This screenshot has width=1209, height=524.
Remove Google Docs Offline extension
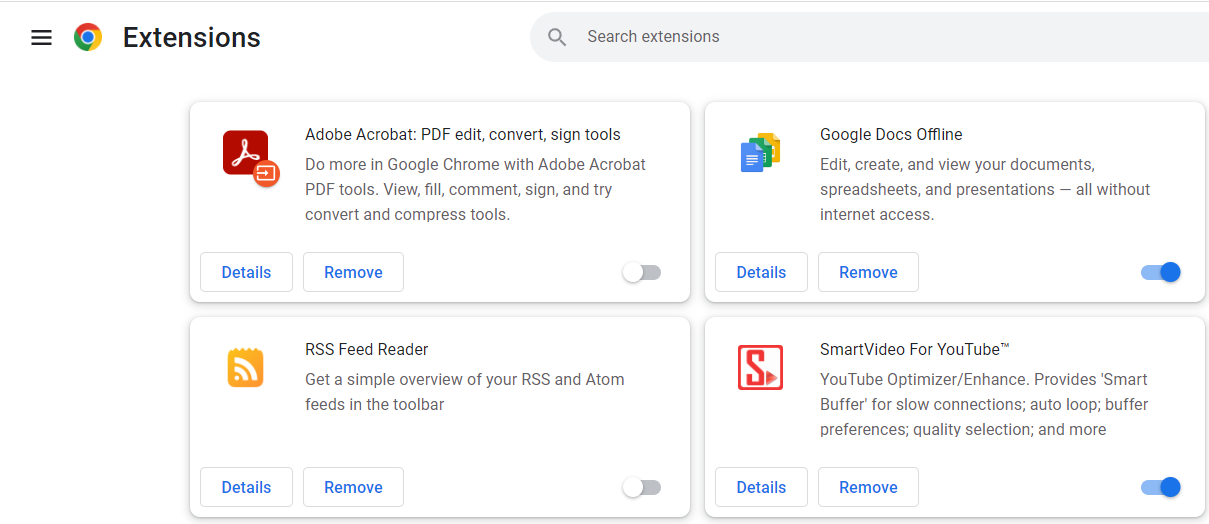(868, 272)
